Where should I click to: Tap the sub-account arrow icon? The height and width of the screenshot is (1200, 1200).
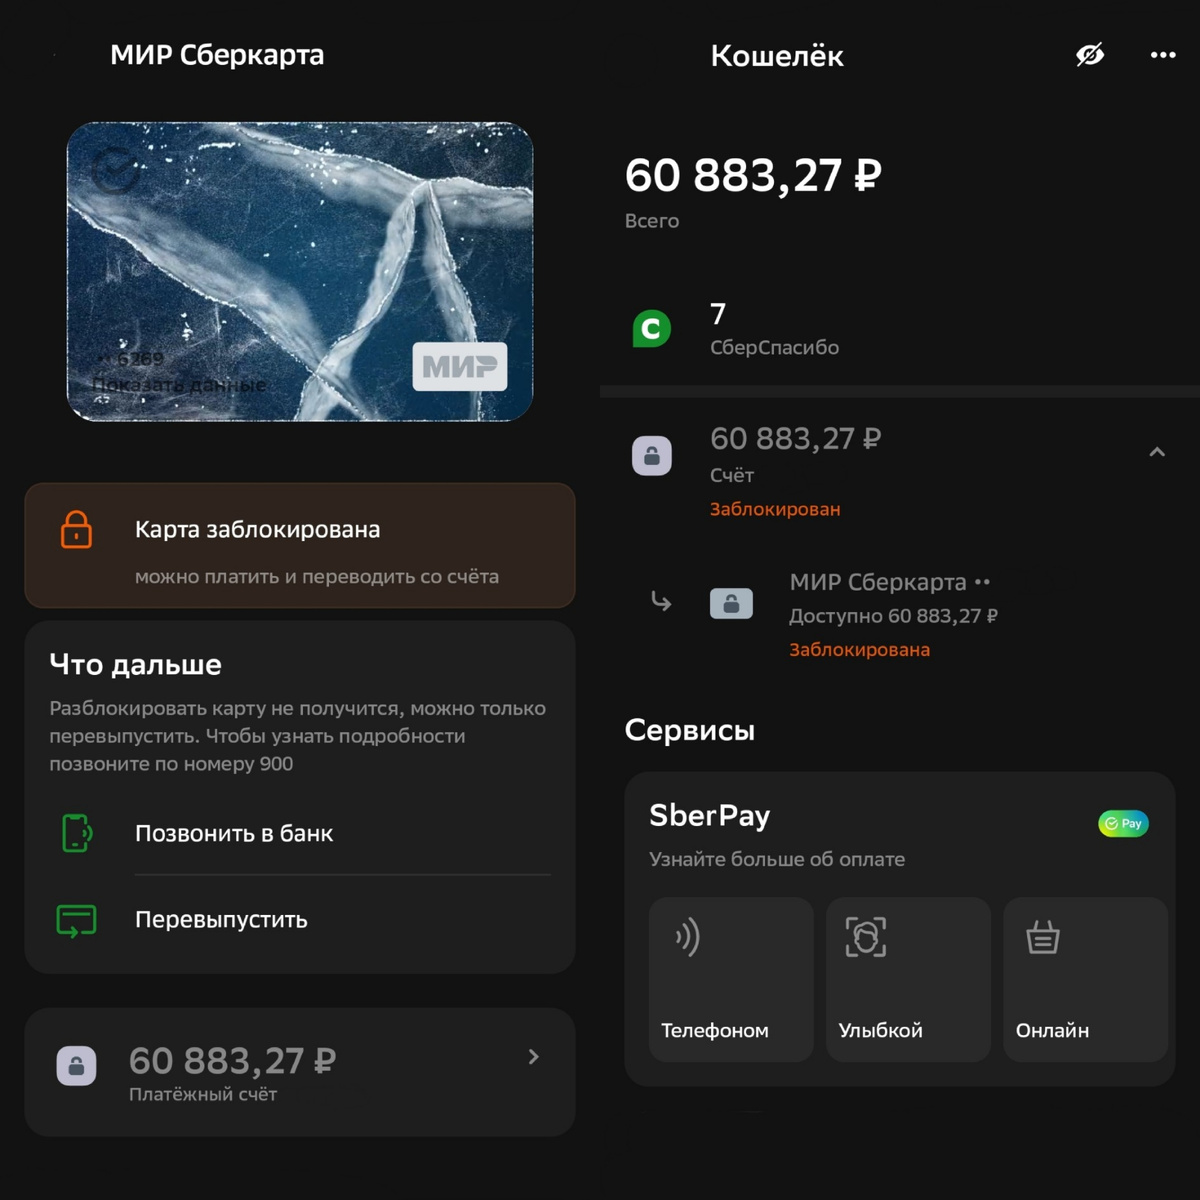[661, 601]
